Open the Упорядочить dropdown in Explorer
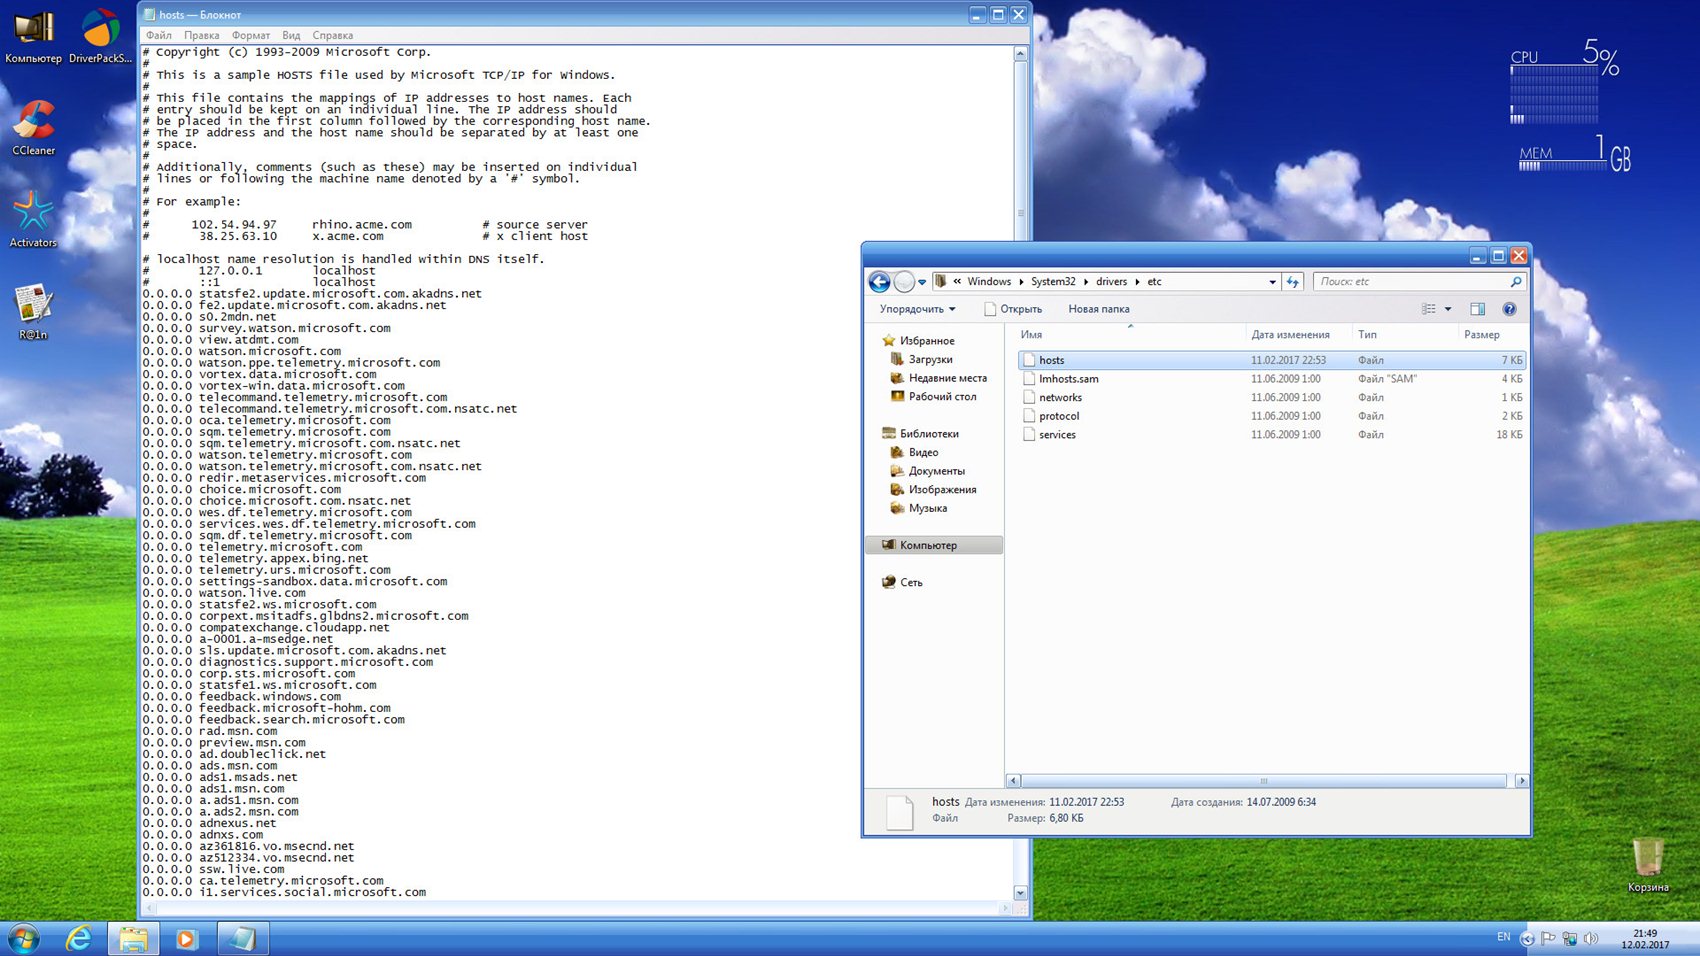The height and width of the screenshot is (956, 1700). [x=917, y=309]
